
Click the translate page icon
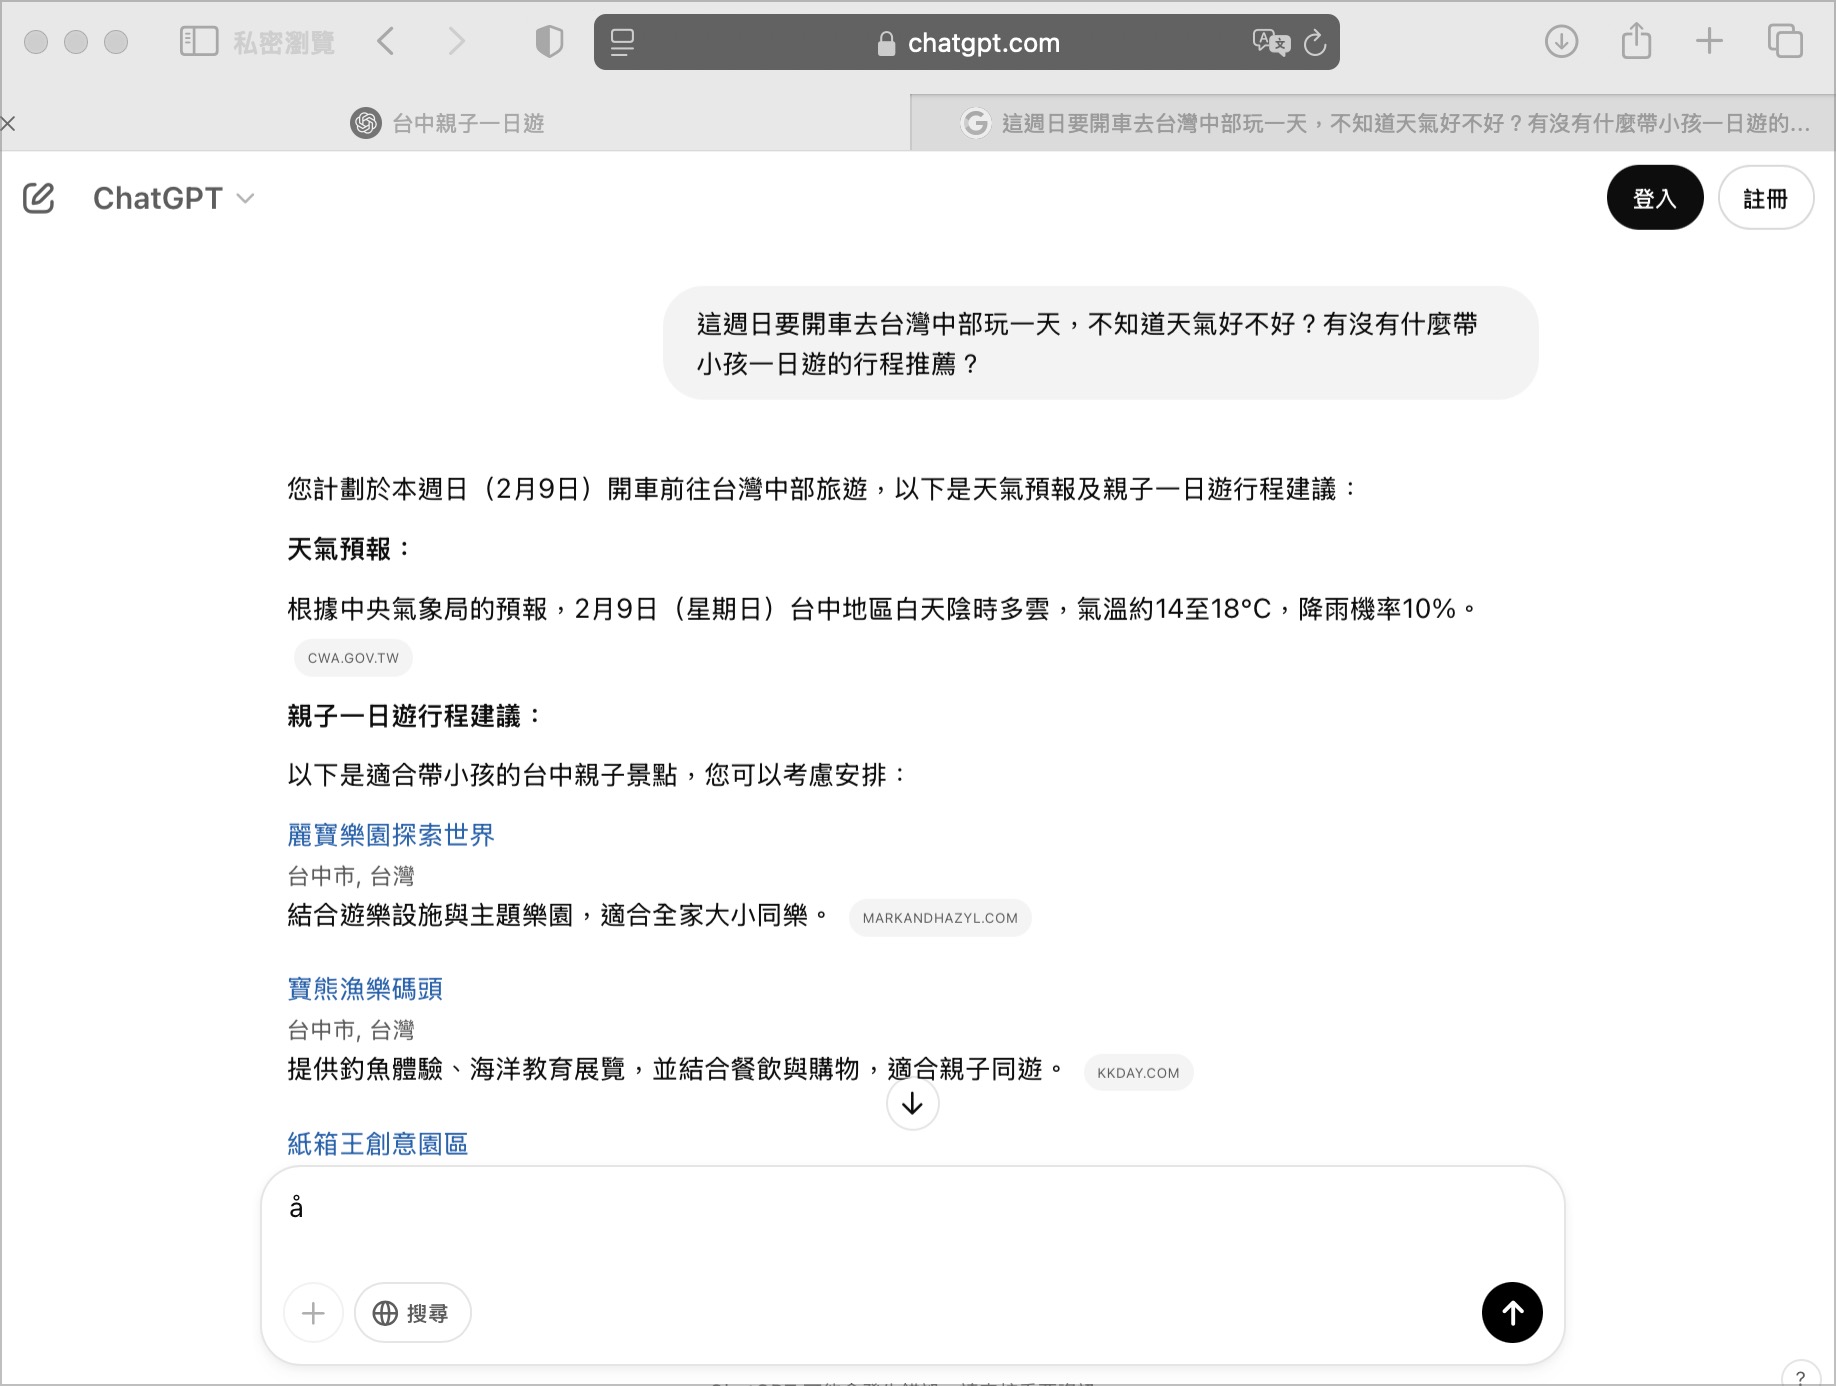tap(1271, 42)
